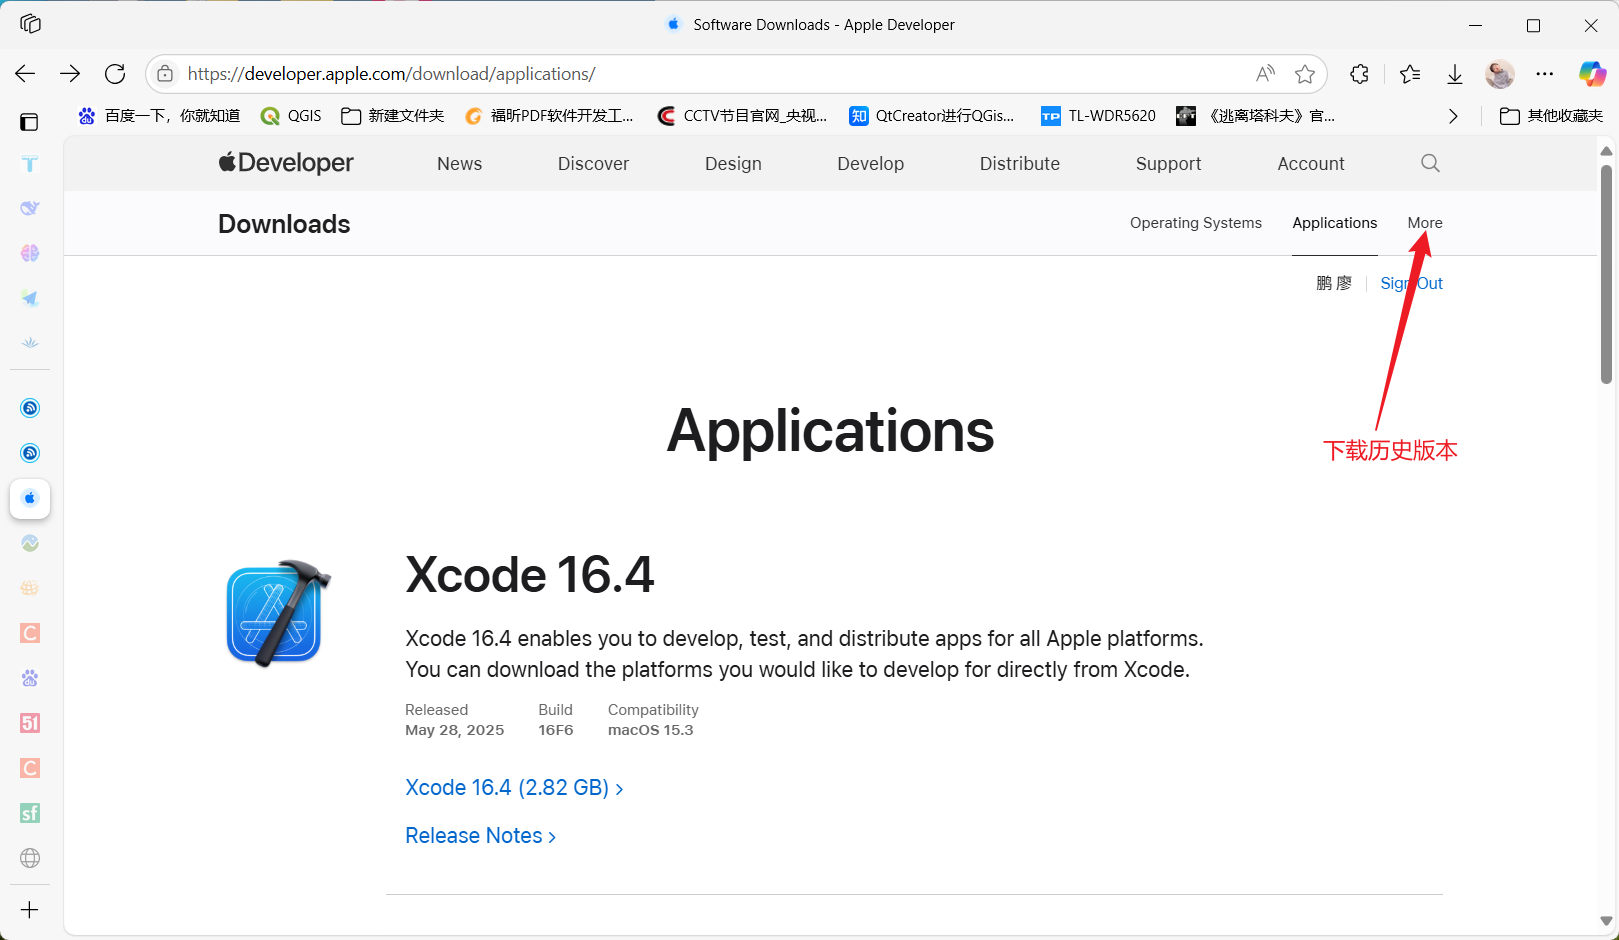Switch to the Baidu paw tab in the vertical tab strip

(x=30, y=678)
